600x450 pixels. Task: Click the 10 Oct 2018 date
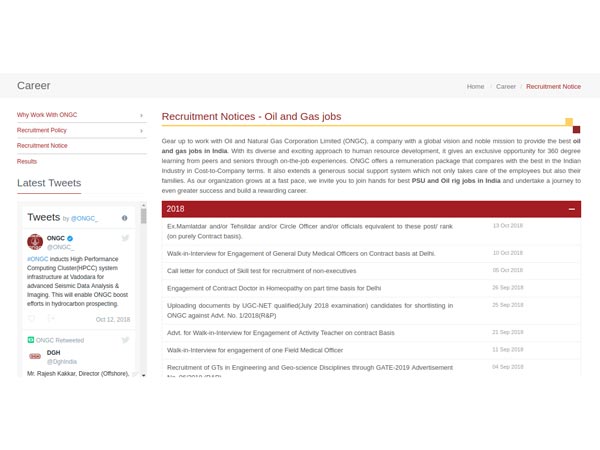click(508, 253)
